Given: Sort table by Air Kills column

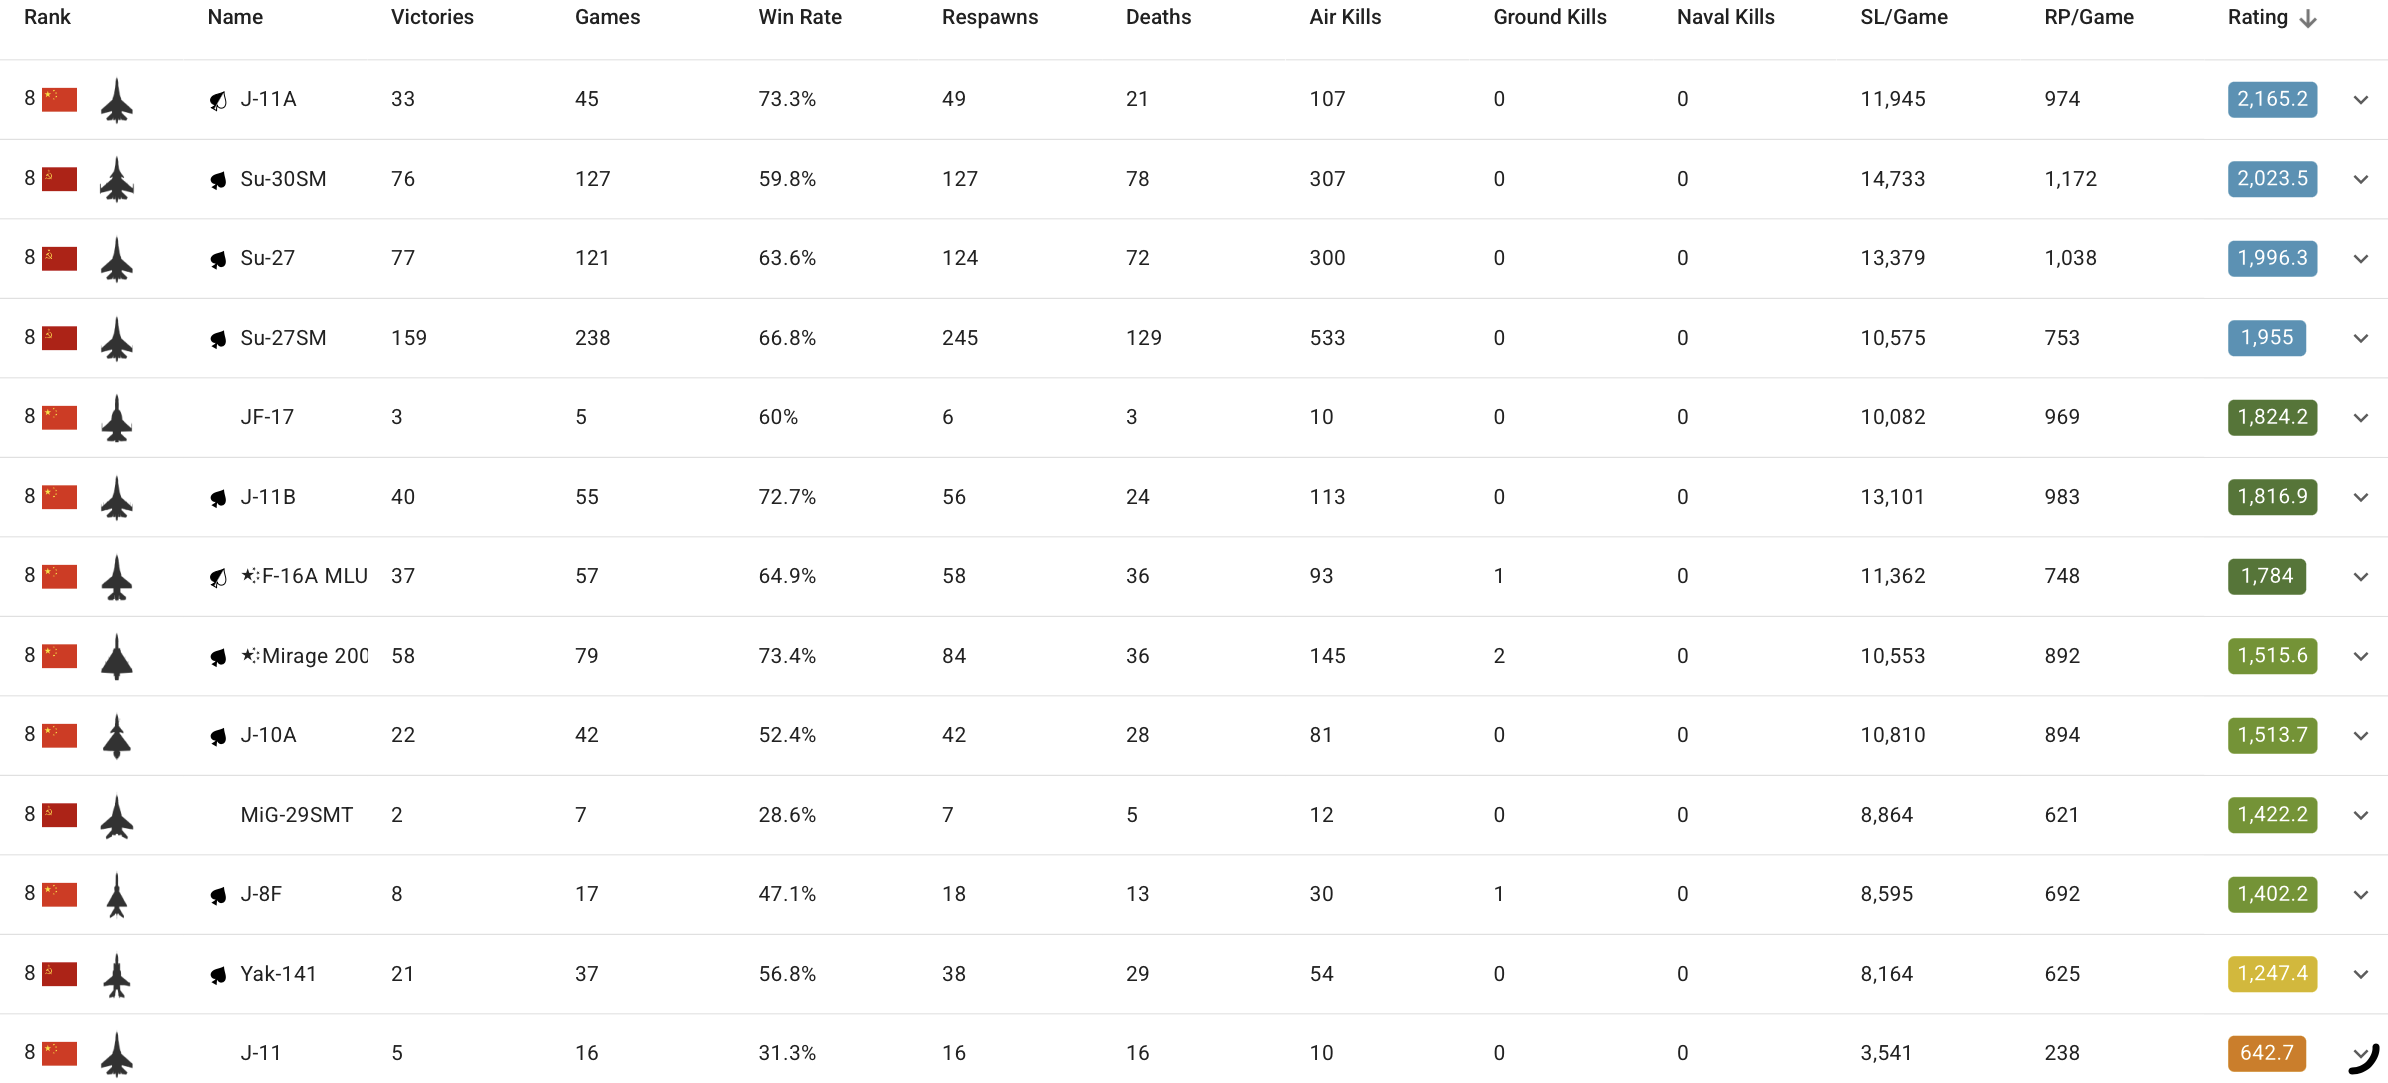Looking at the screenshot, I should coord(1345,17).
